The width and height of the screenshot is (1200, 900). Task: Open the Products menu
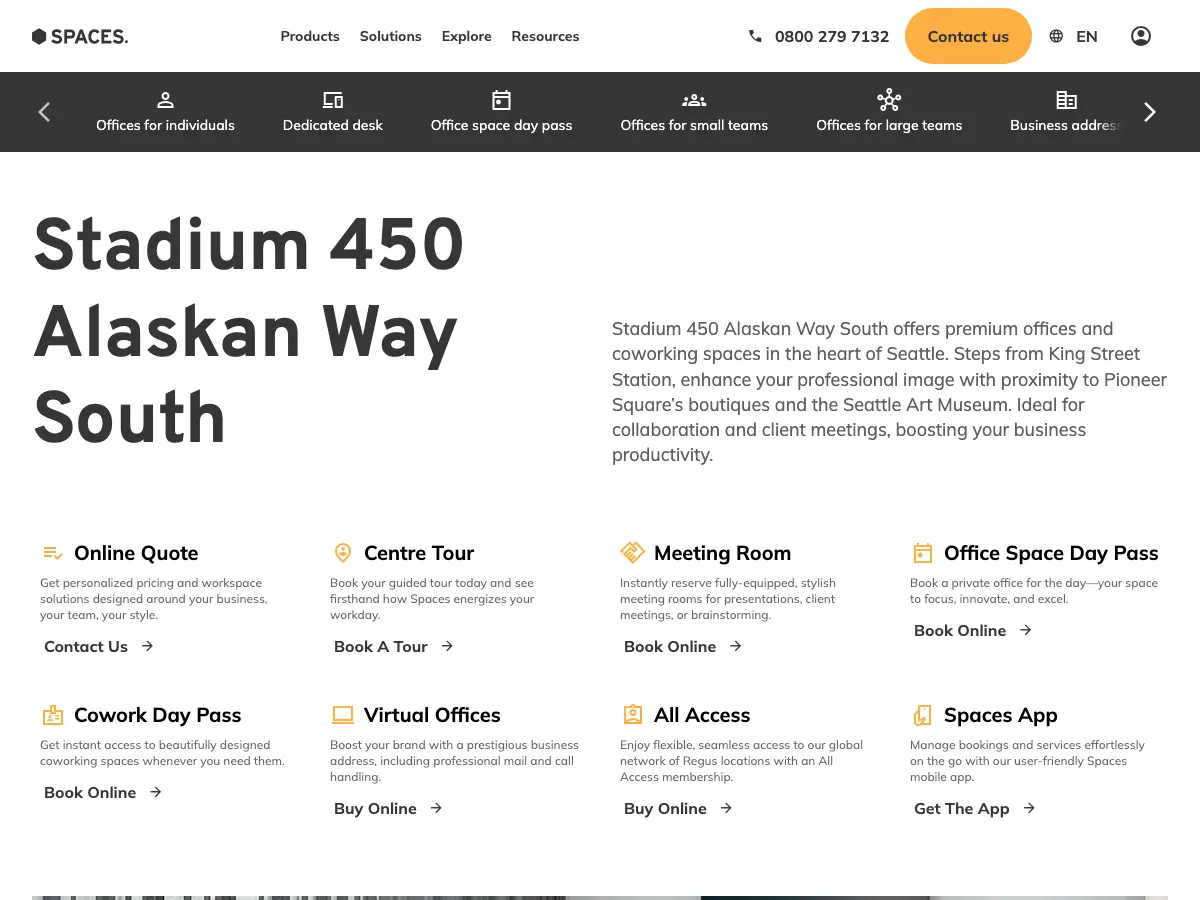310,36
